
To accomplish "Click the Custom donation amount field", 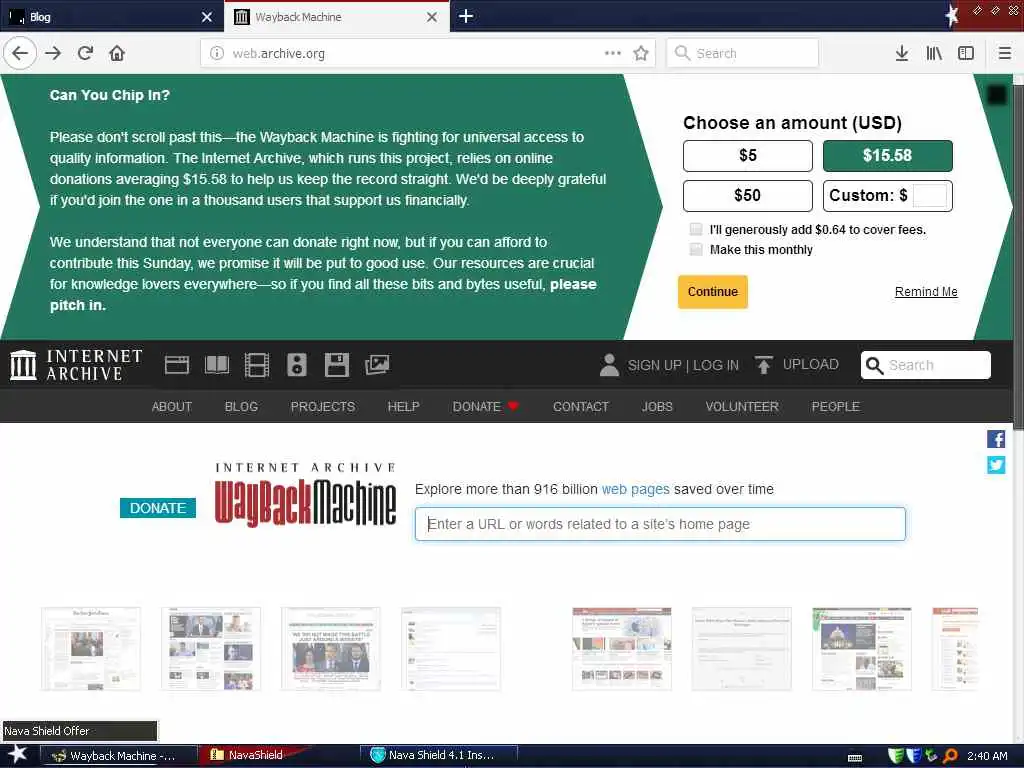I will (929, 195).
